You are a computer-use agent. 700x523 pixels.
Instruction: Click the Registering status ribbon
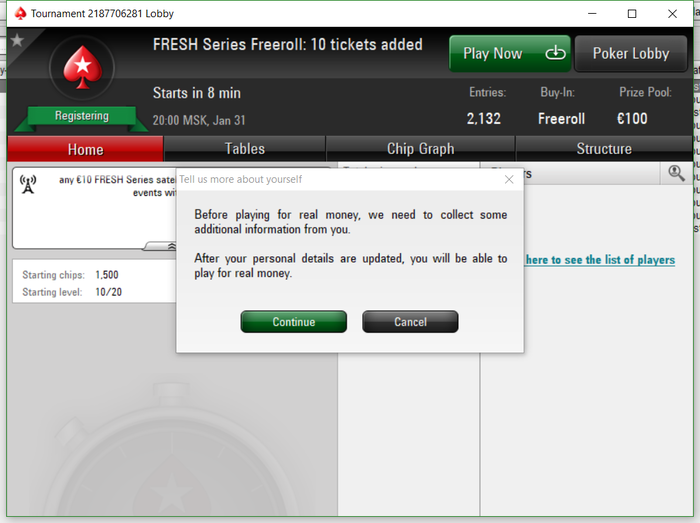coord(82,116)
